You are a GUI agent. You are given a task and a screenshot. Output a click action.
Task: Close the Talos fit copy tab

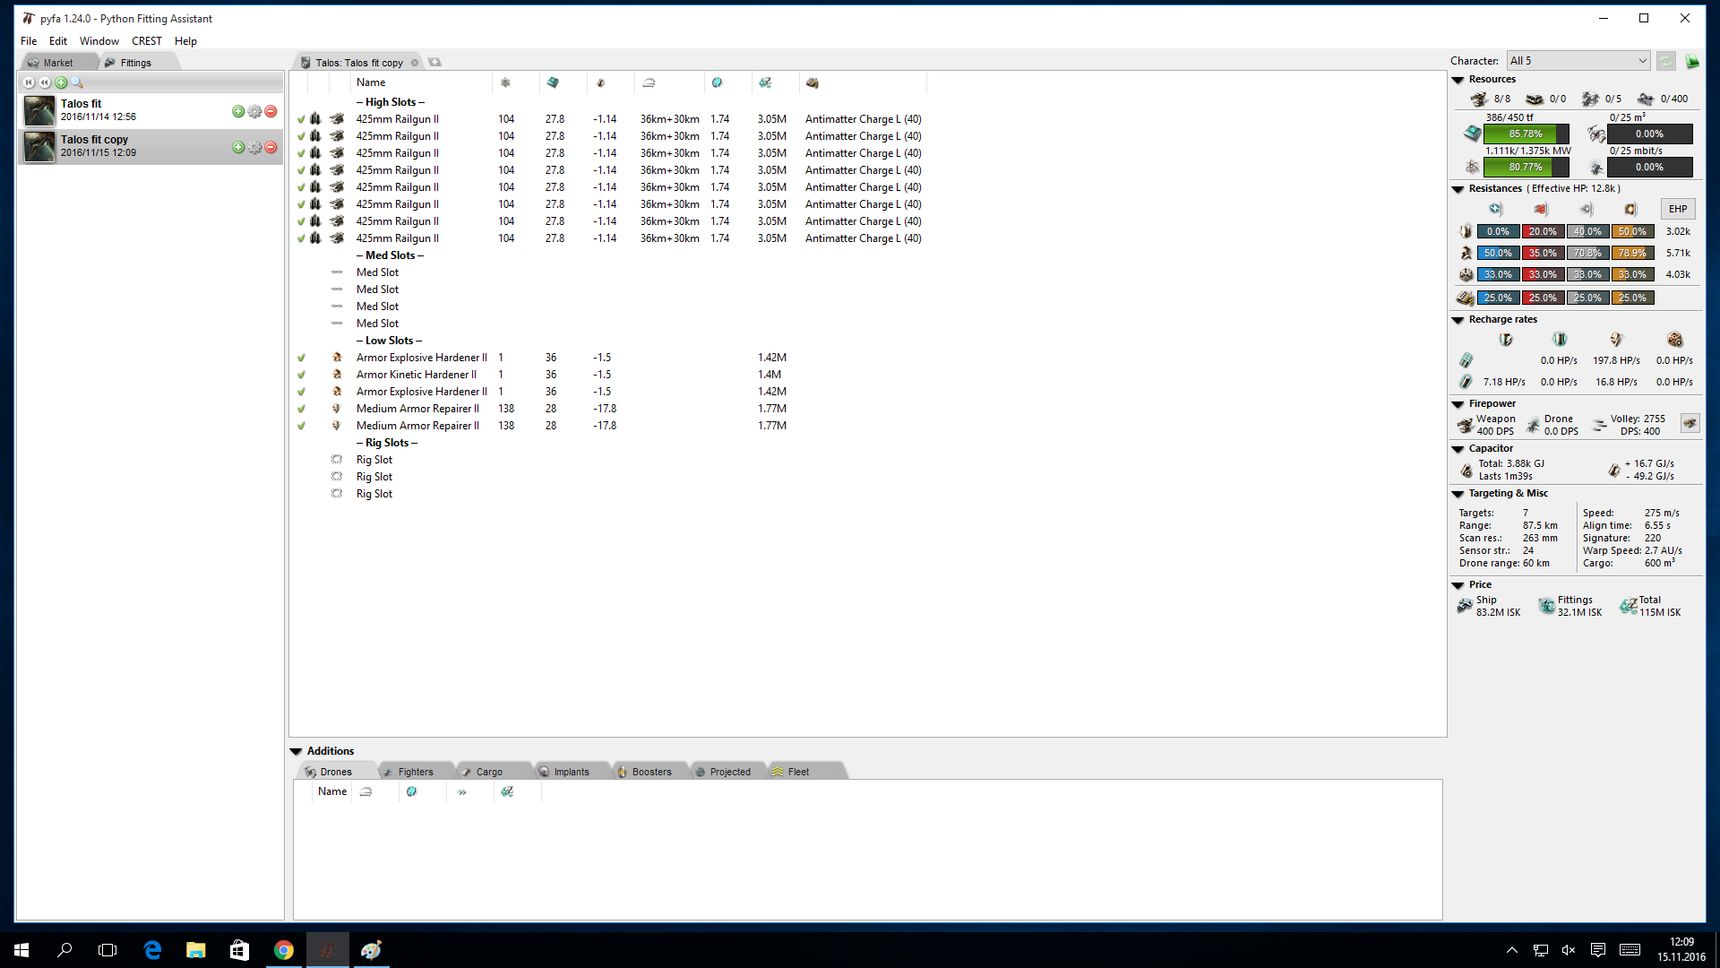point(415,62)
